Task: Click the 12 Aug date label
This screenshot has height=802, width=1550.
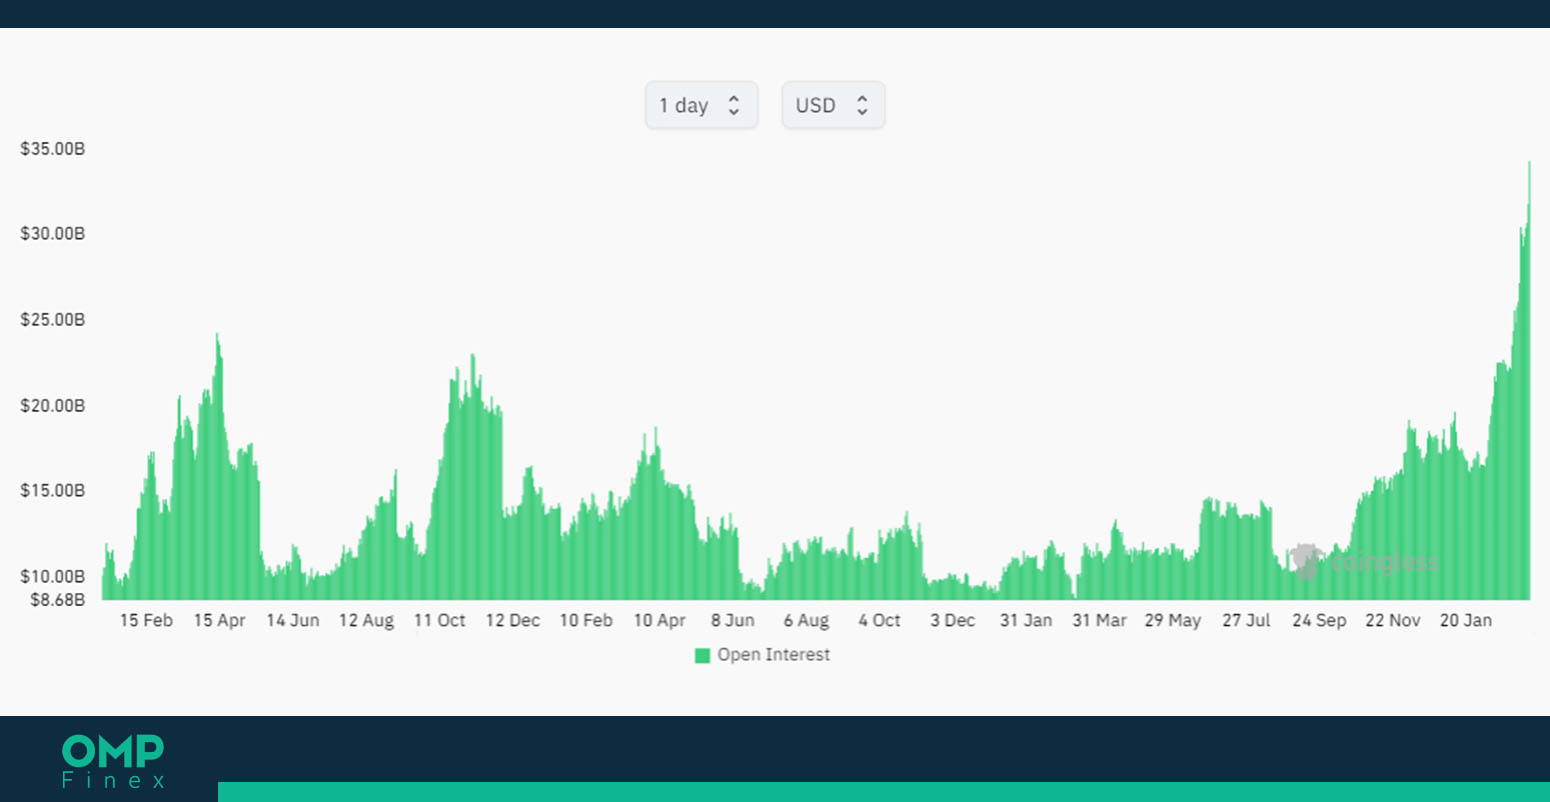Action: coord(366,620)
